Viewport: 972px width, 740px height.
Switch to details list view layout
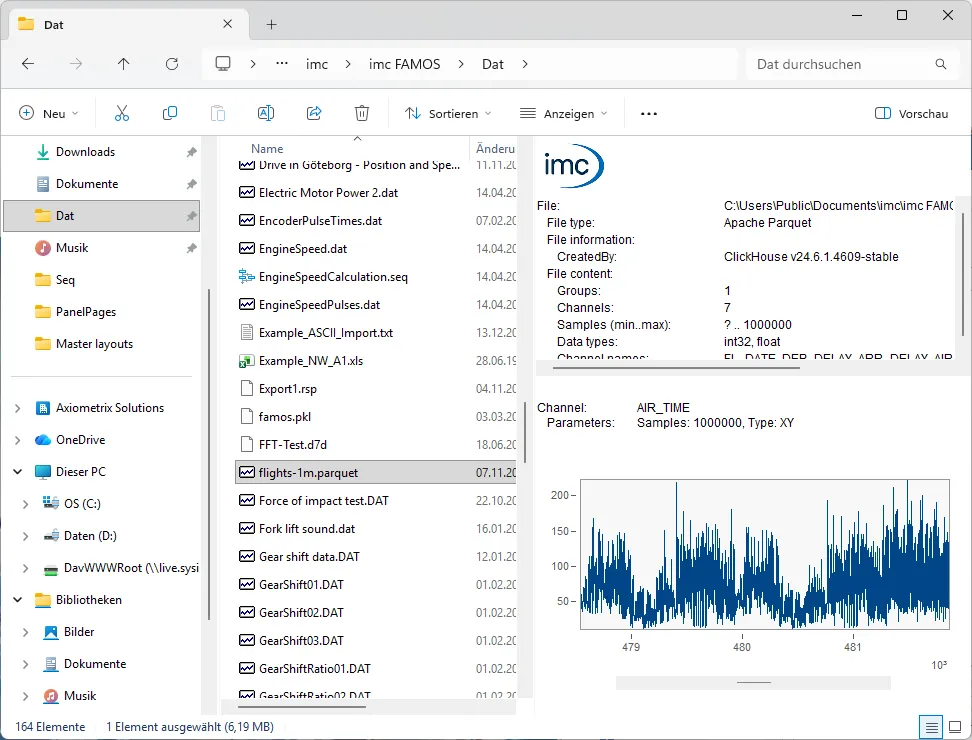coord(931,726)
